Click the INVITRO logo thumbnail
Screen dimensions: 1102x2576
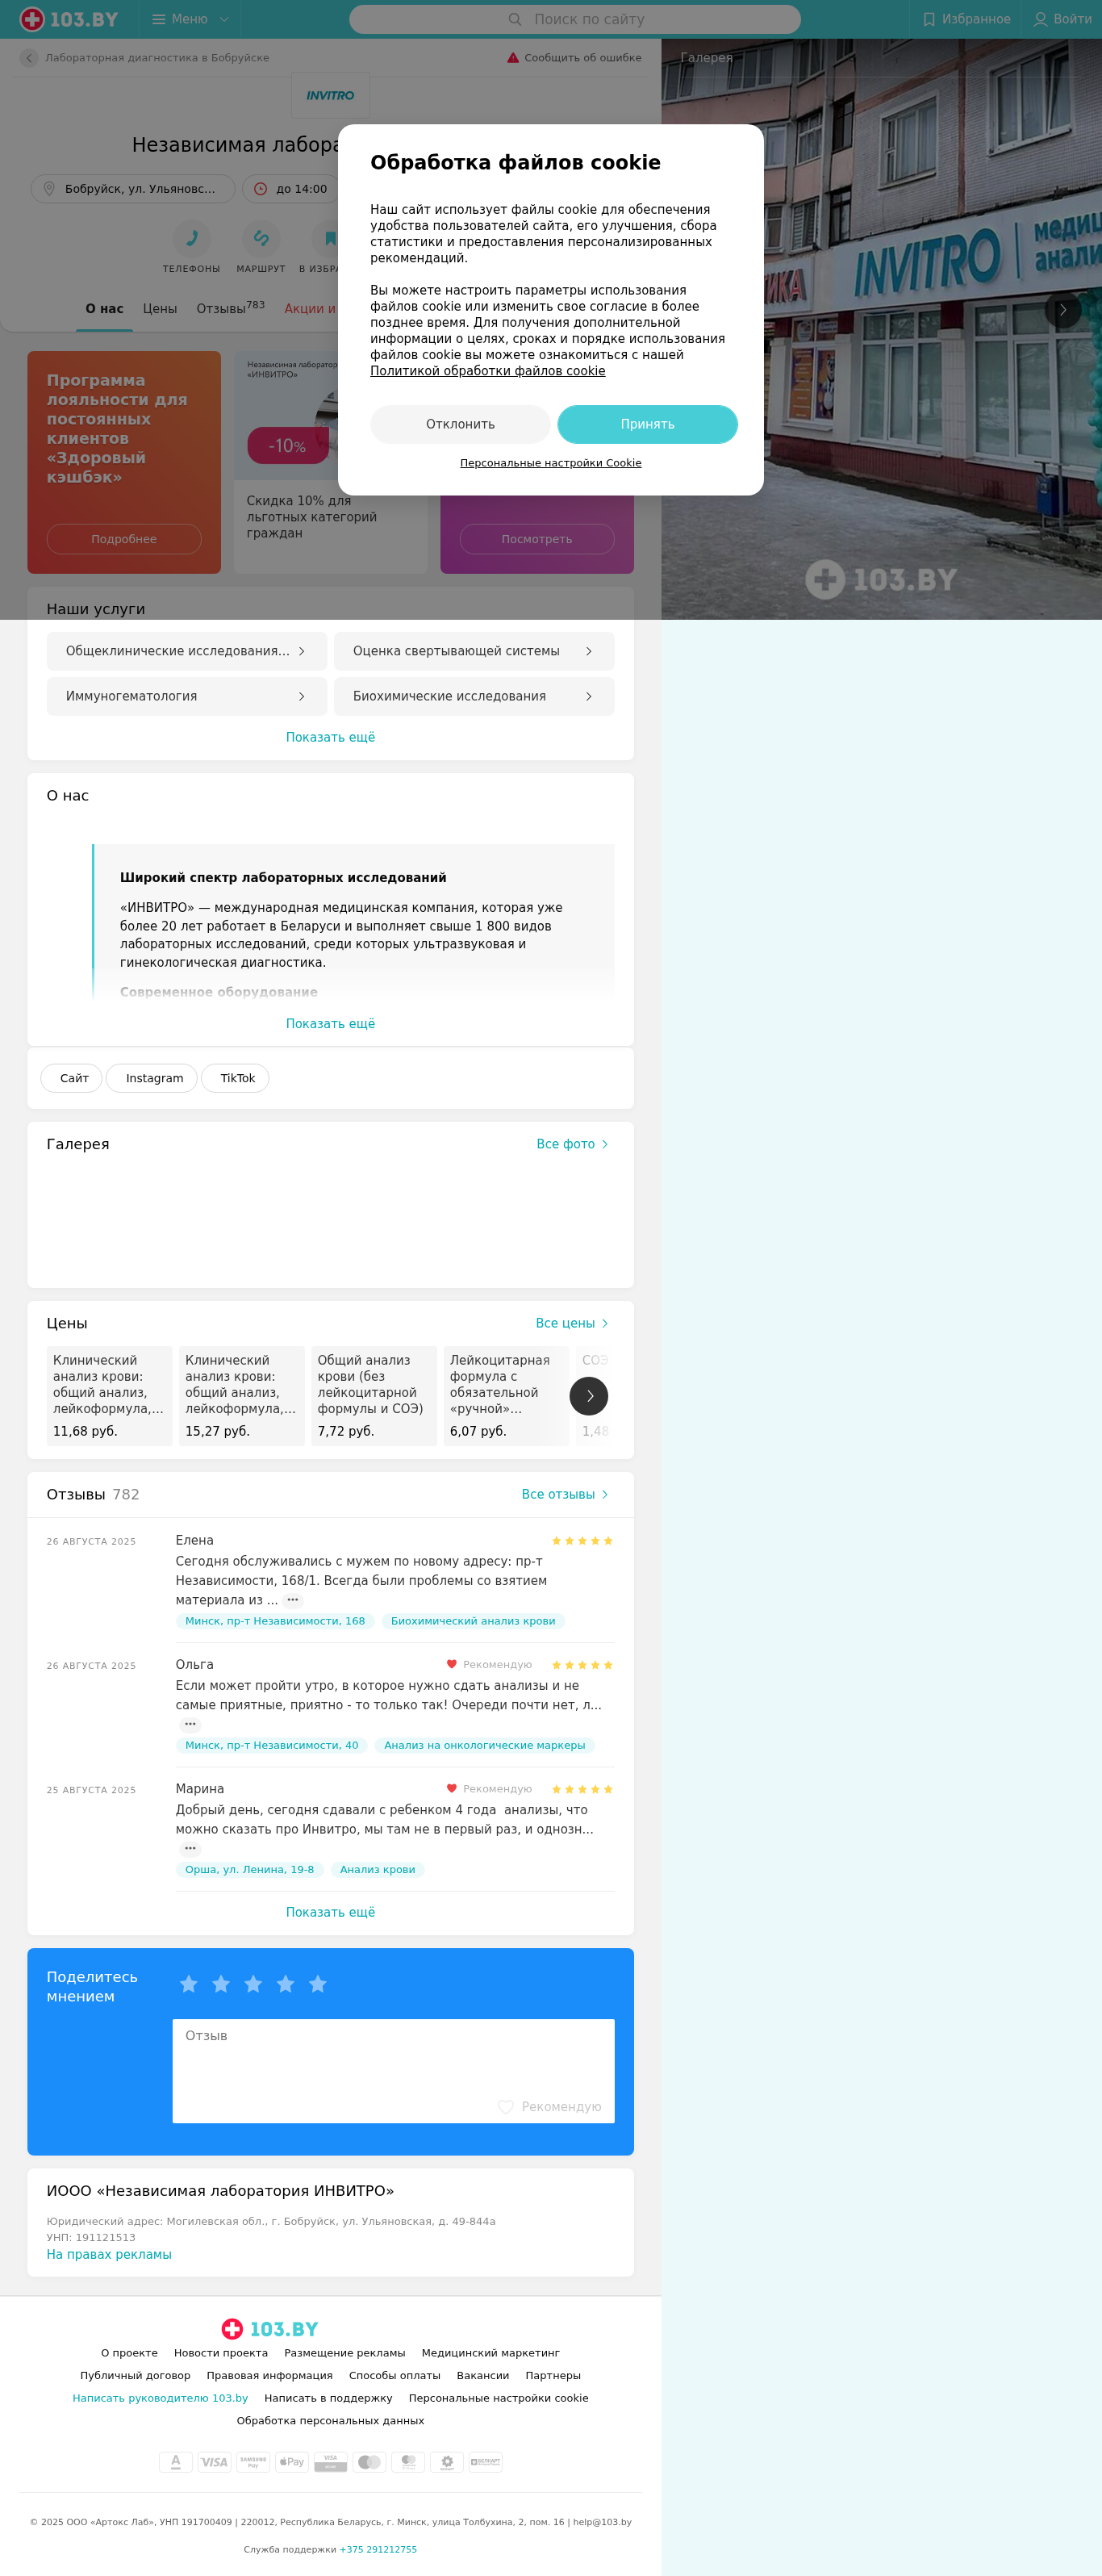tap(330, 96)
